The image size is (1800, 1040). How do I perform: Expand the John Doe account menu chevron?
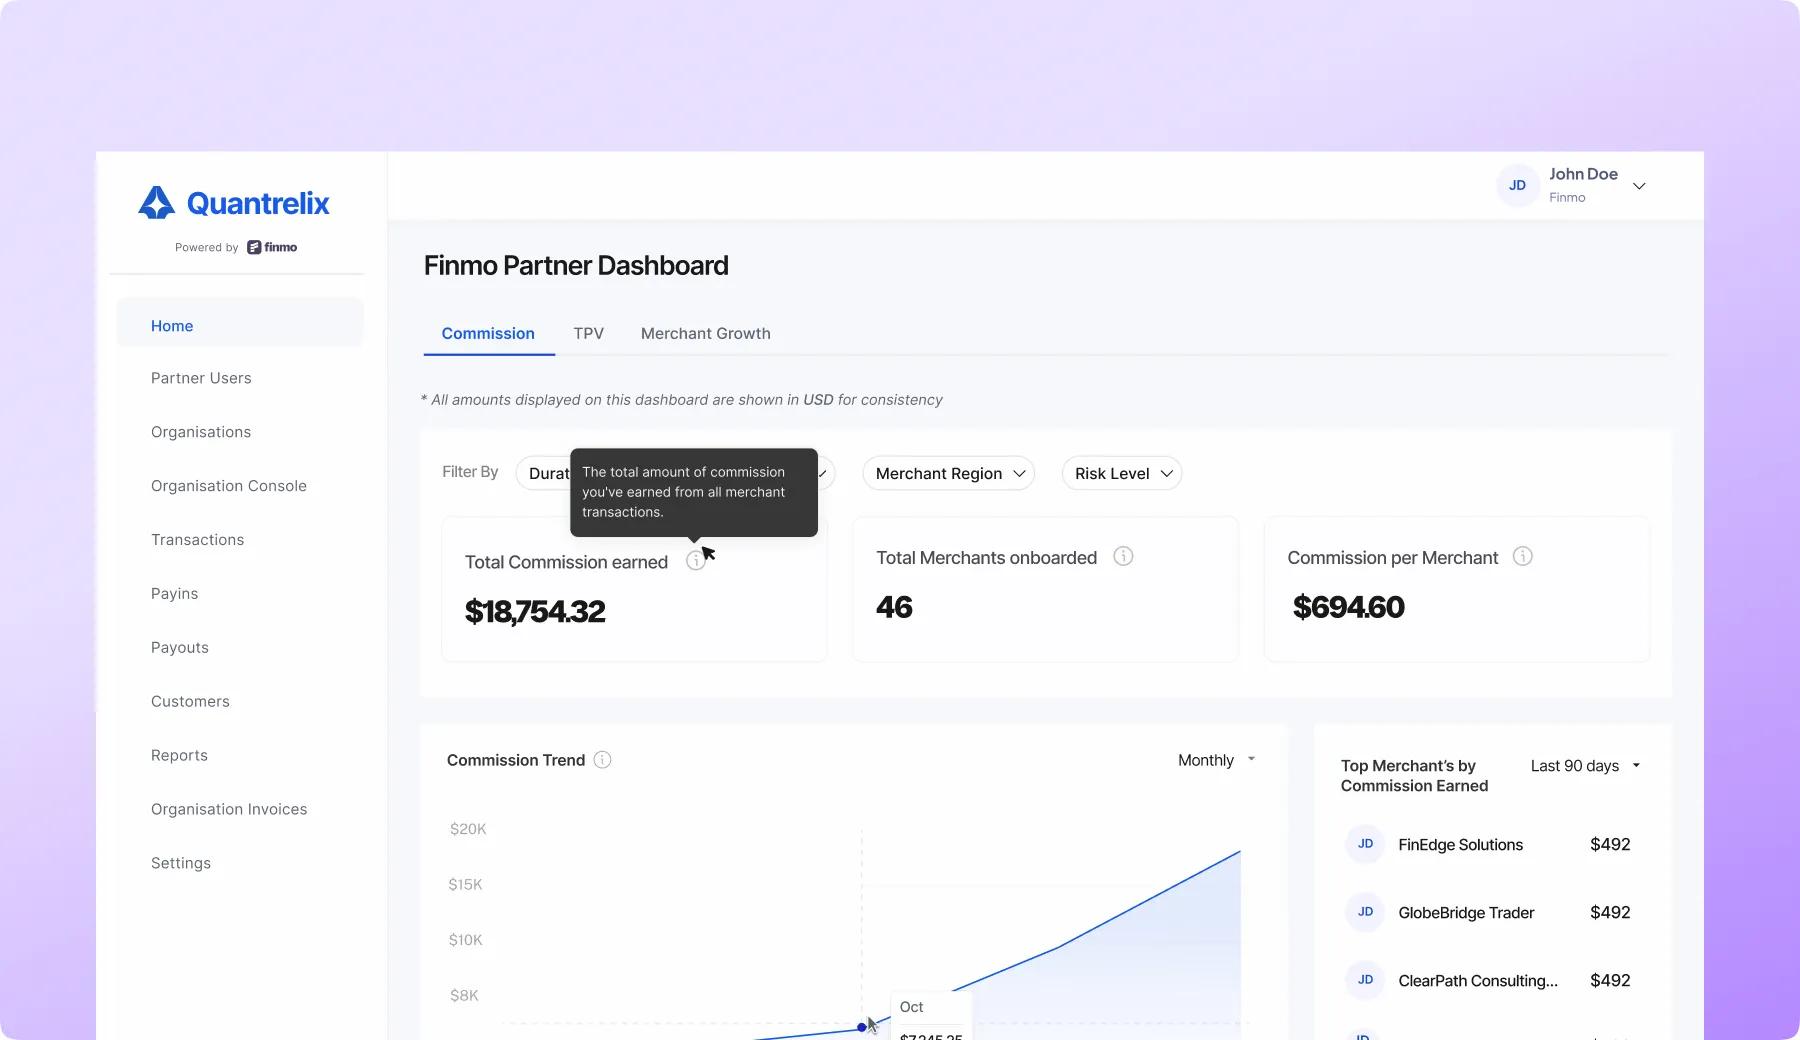[x=1639, y=186]
